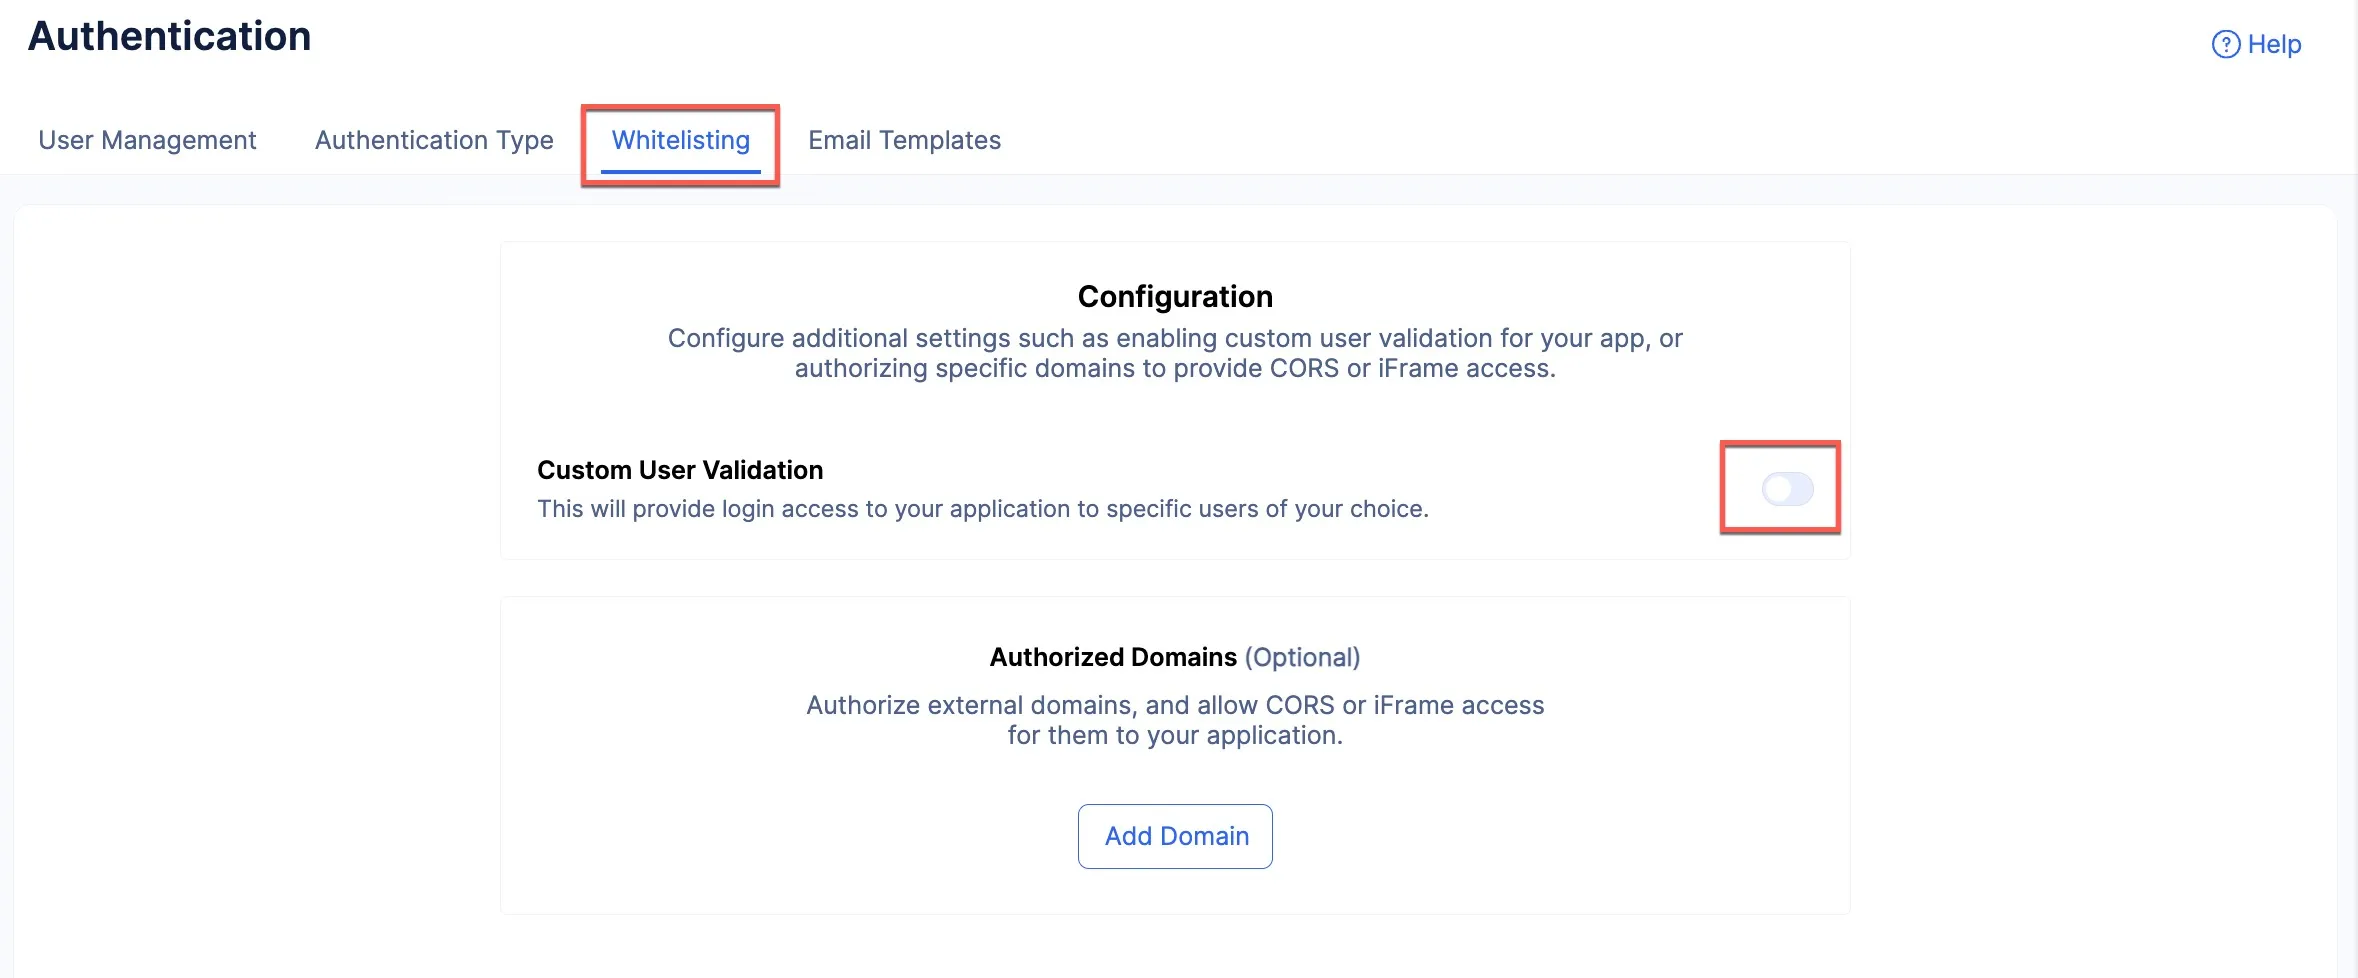2358x978 pixels.
Task: Click the "(Optional)" label beside Authorized Domains
Action: 1302,657
